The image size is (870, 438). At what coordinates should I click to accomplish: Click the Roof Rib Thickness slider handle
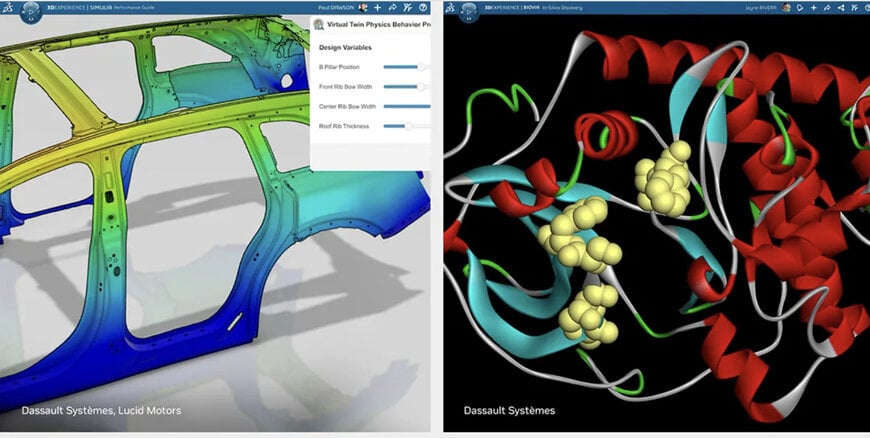[x=408, y=126]
